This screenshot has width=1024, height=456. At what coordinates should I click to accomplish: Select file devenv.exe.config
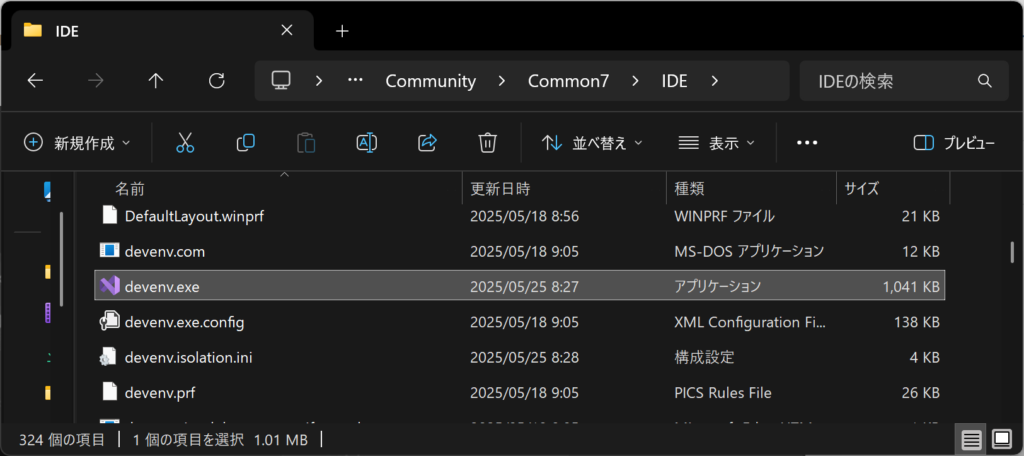click(184, 321)
